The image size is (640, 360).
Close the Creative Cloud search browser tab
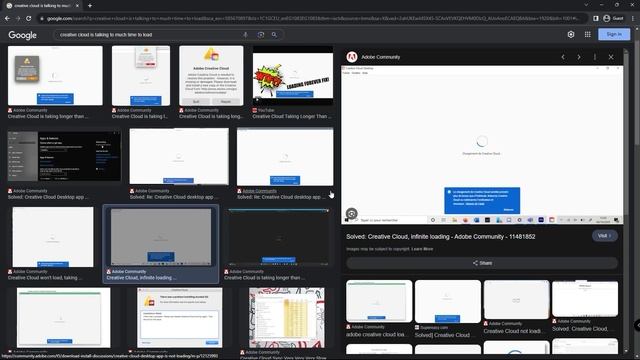coord(77,6)
